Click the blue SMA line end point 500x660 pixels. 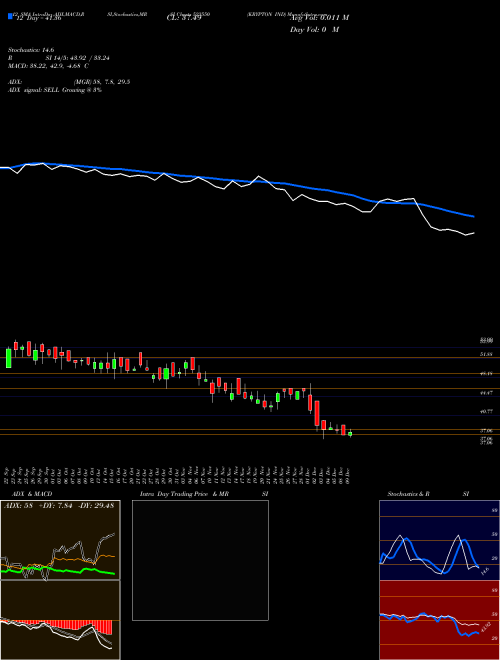point(473,216)
